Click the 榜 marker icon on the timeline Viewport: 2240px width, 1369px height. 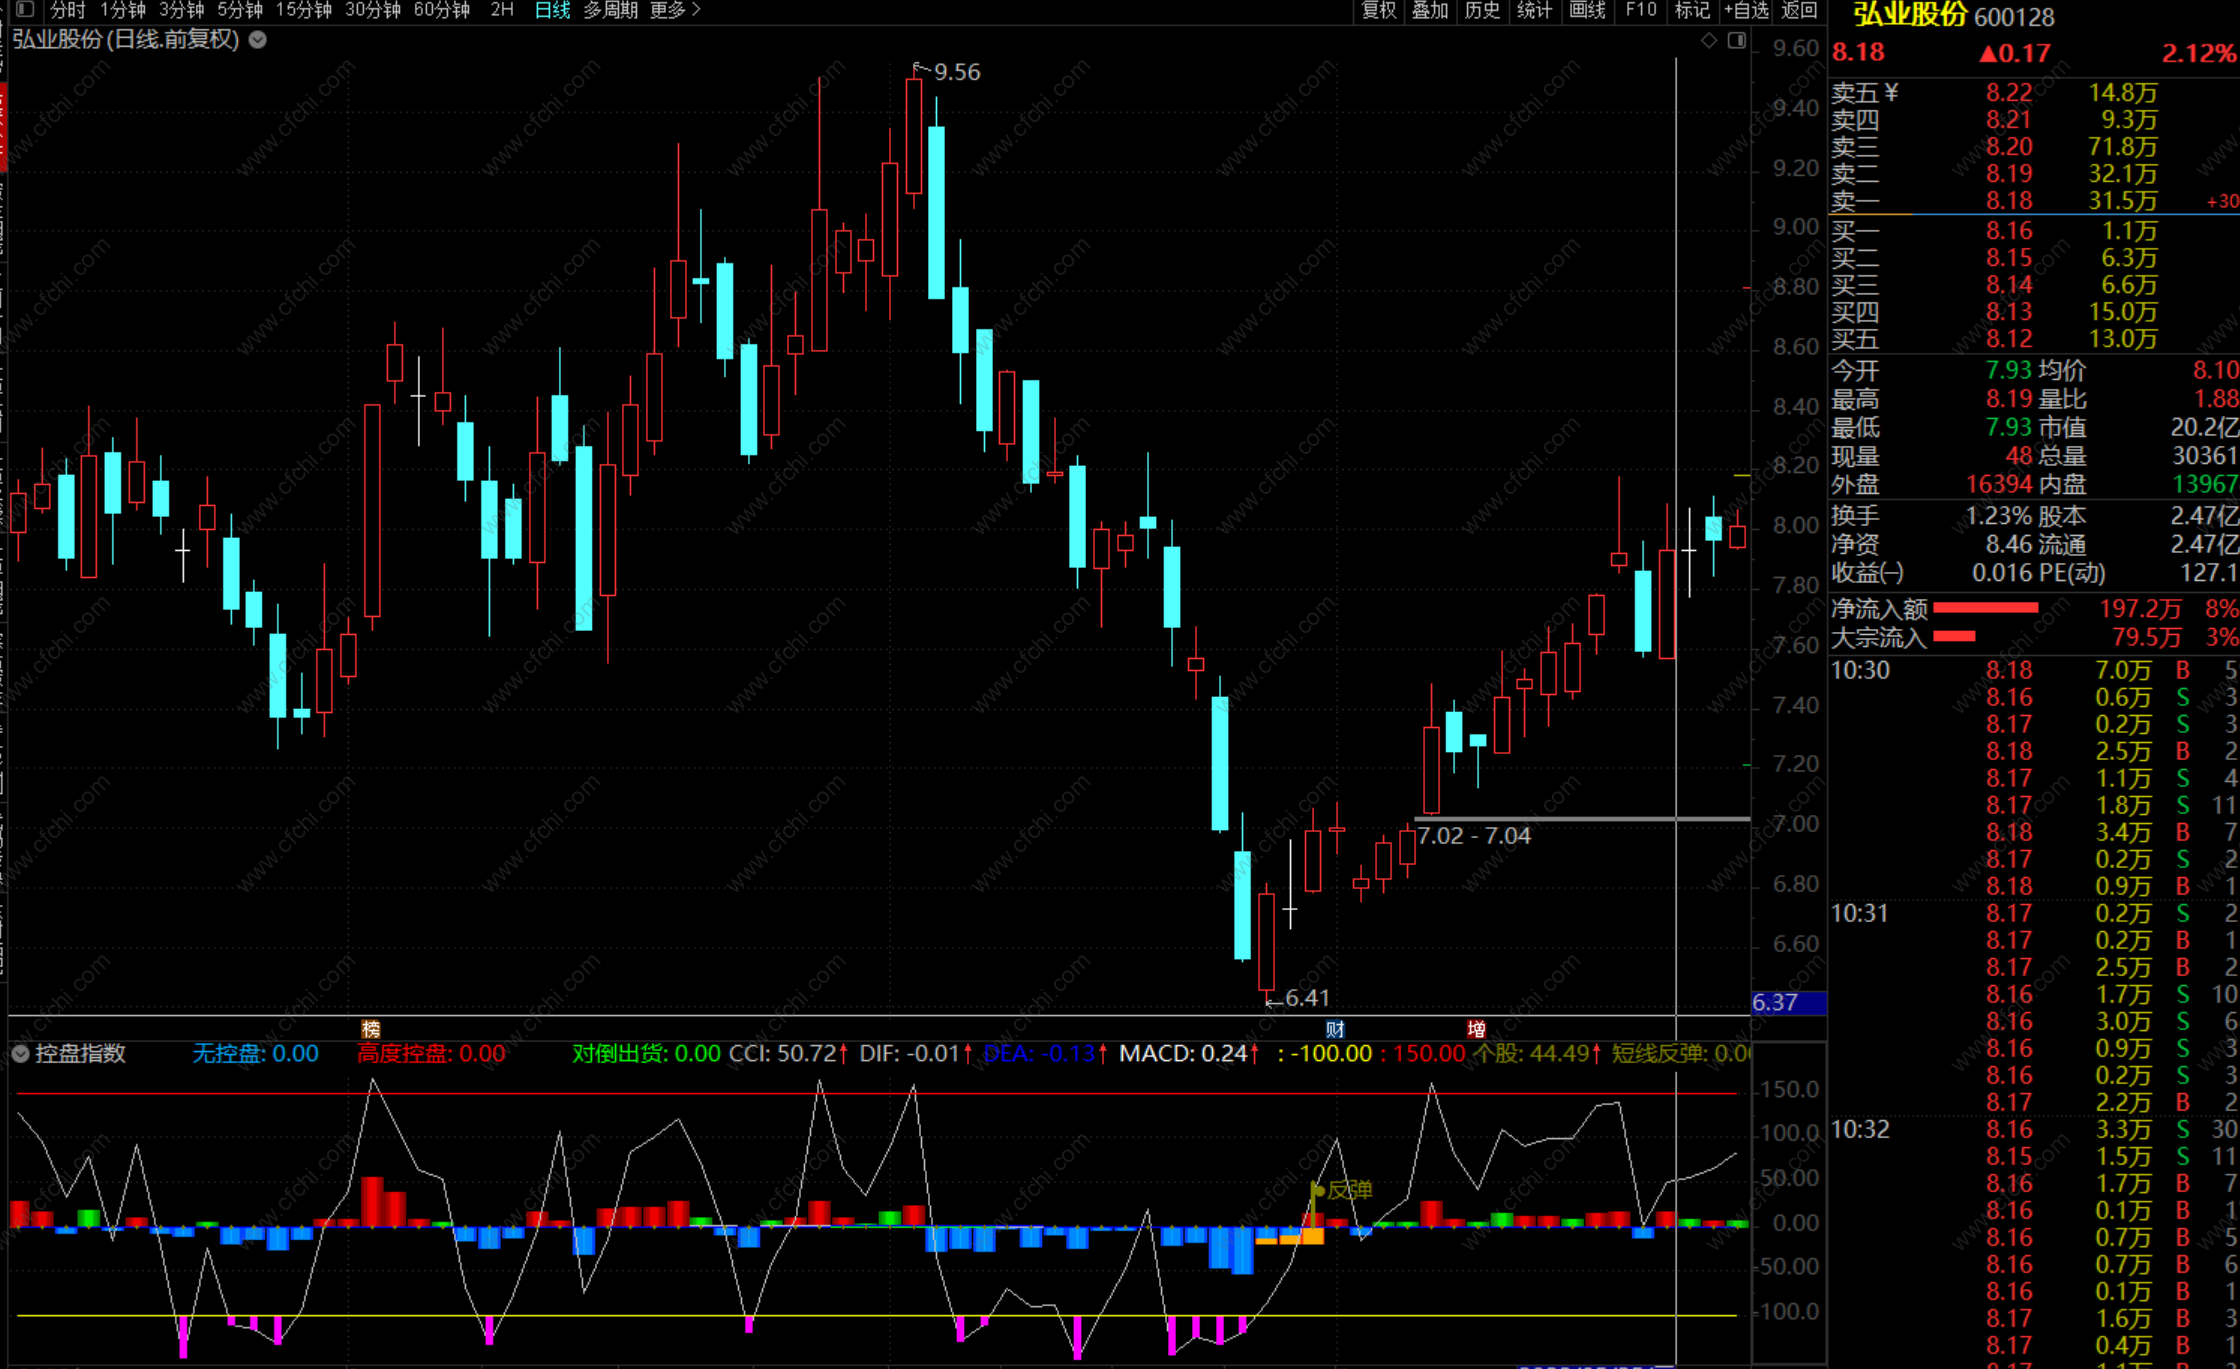(x=371, y=1029)
